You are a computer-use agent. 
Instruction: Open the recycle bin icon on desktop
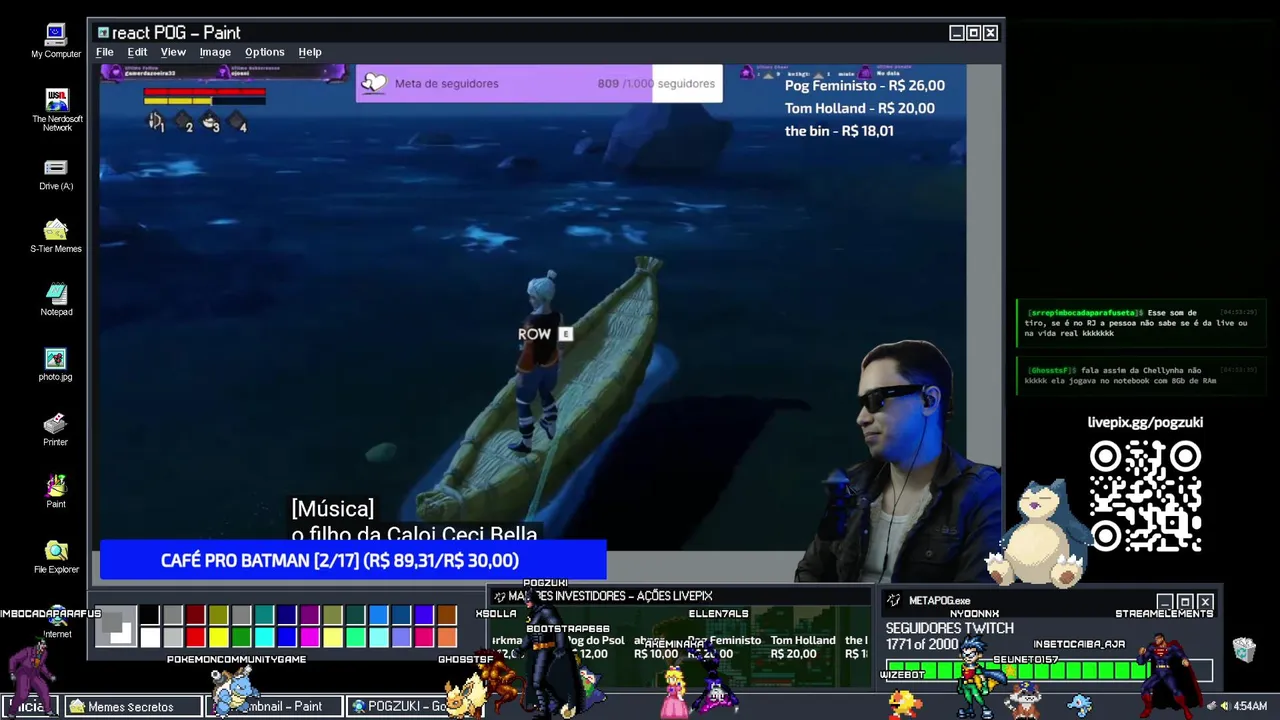coord(1244,650)
